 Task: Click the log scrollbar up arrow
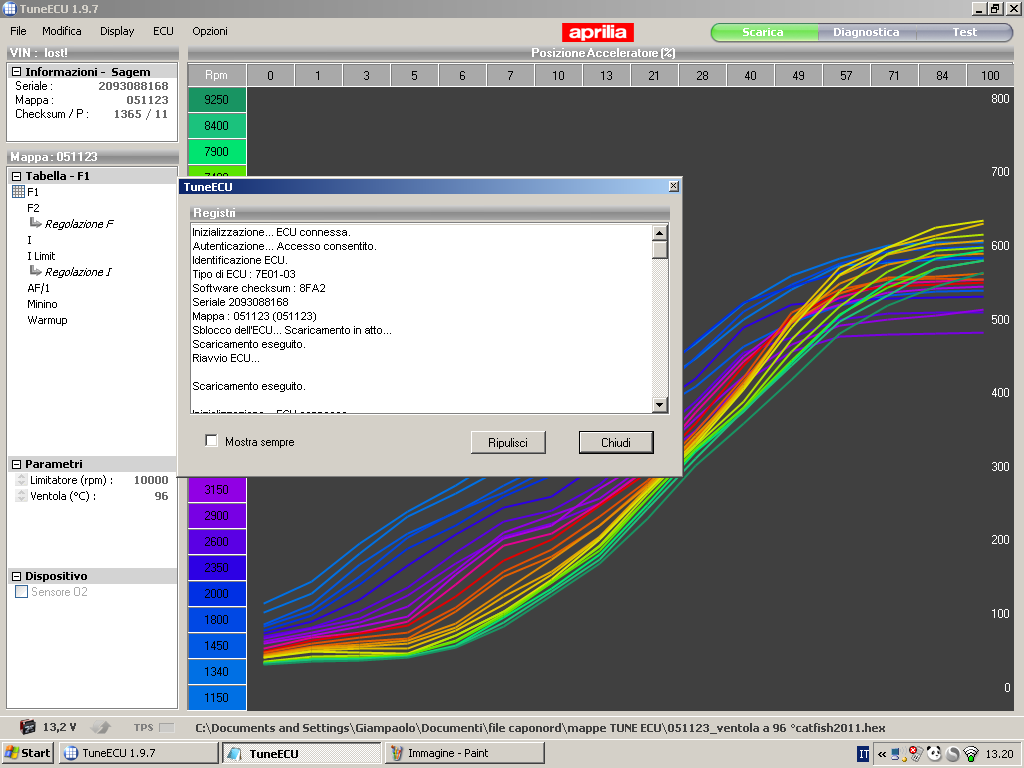click(660, 233)
